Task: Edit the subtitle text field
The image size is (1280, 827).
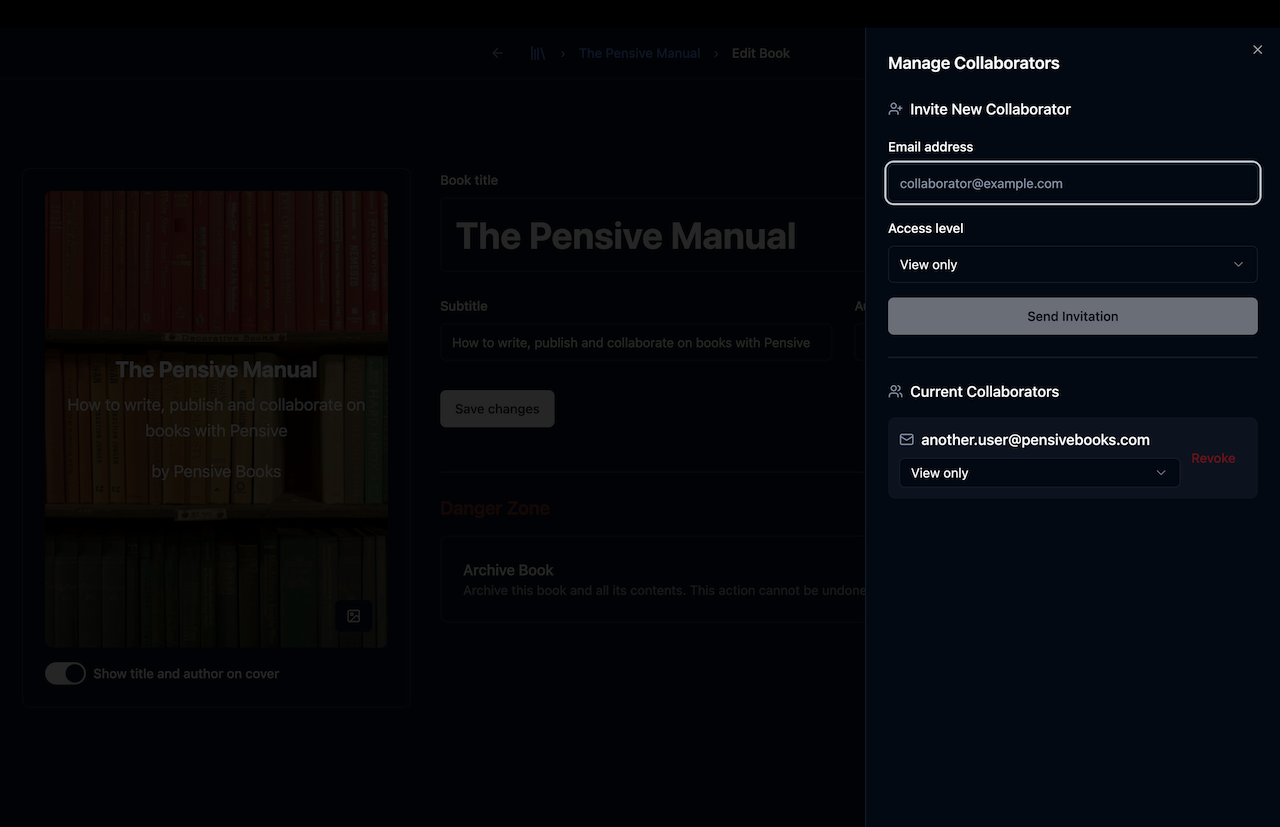Action: [x=636, y=343]
